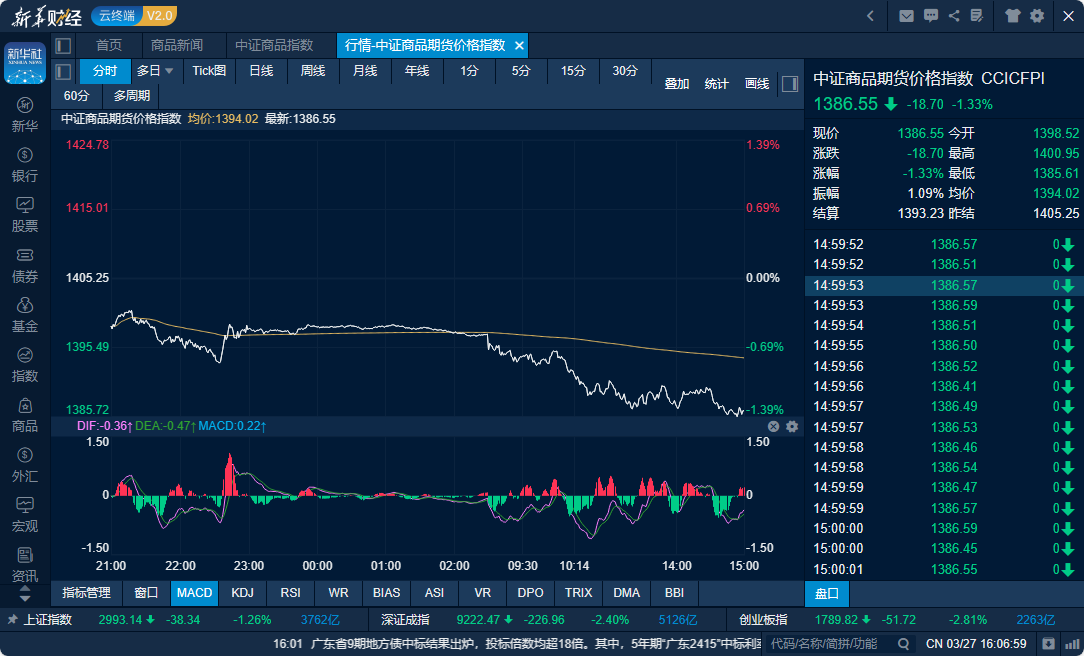Open the message/chat icon in title bar
Image resolution: width=1084 pixels, height=656 pixels.
coord(933,16)
